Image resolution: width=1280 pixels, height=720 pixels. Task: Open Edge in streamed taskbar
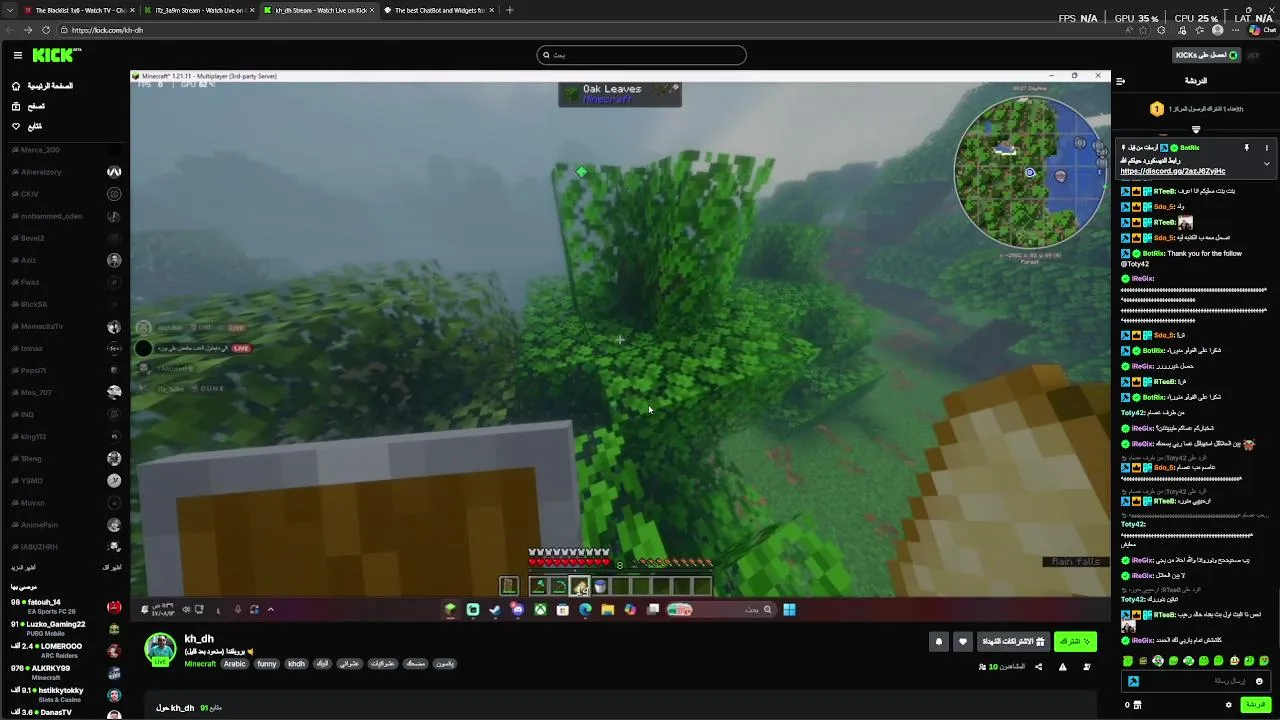[x=585, y=609]
